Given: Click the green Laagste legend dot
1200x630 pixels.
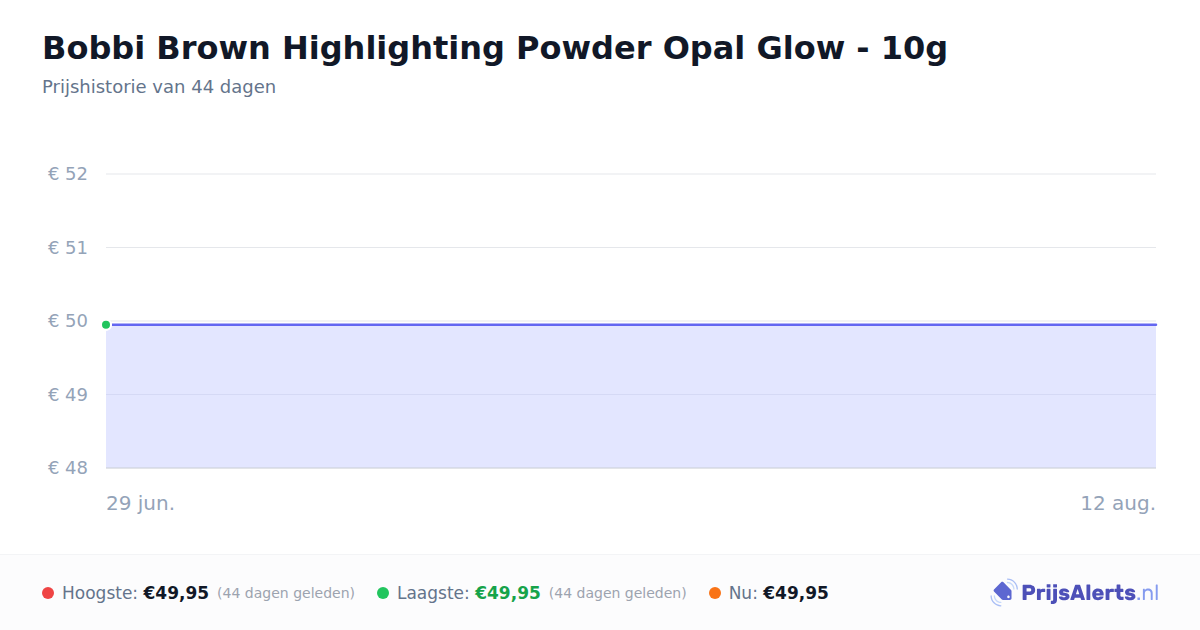Looking at the screenshot, I should click(x=383, y=593).
